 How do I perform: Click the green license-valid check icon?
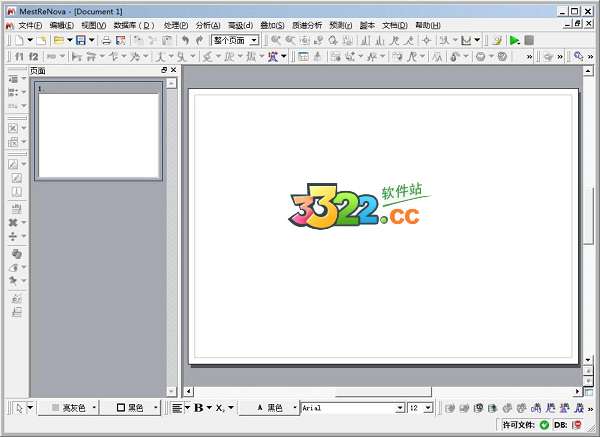(x=544, y=425)
